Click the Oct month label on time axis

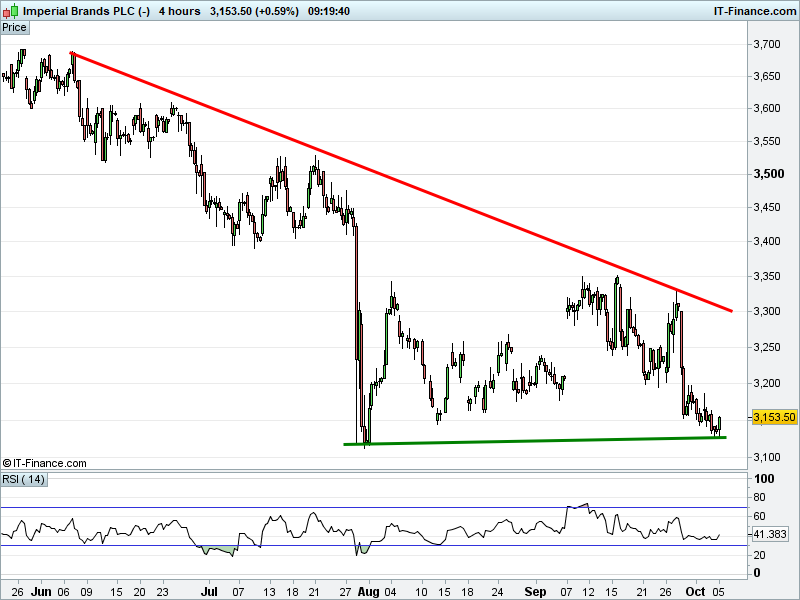695,592
